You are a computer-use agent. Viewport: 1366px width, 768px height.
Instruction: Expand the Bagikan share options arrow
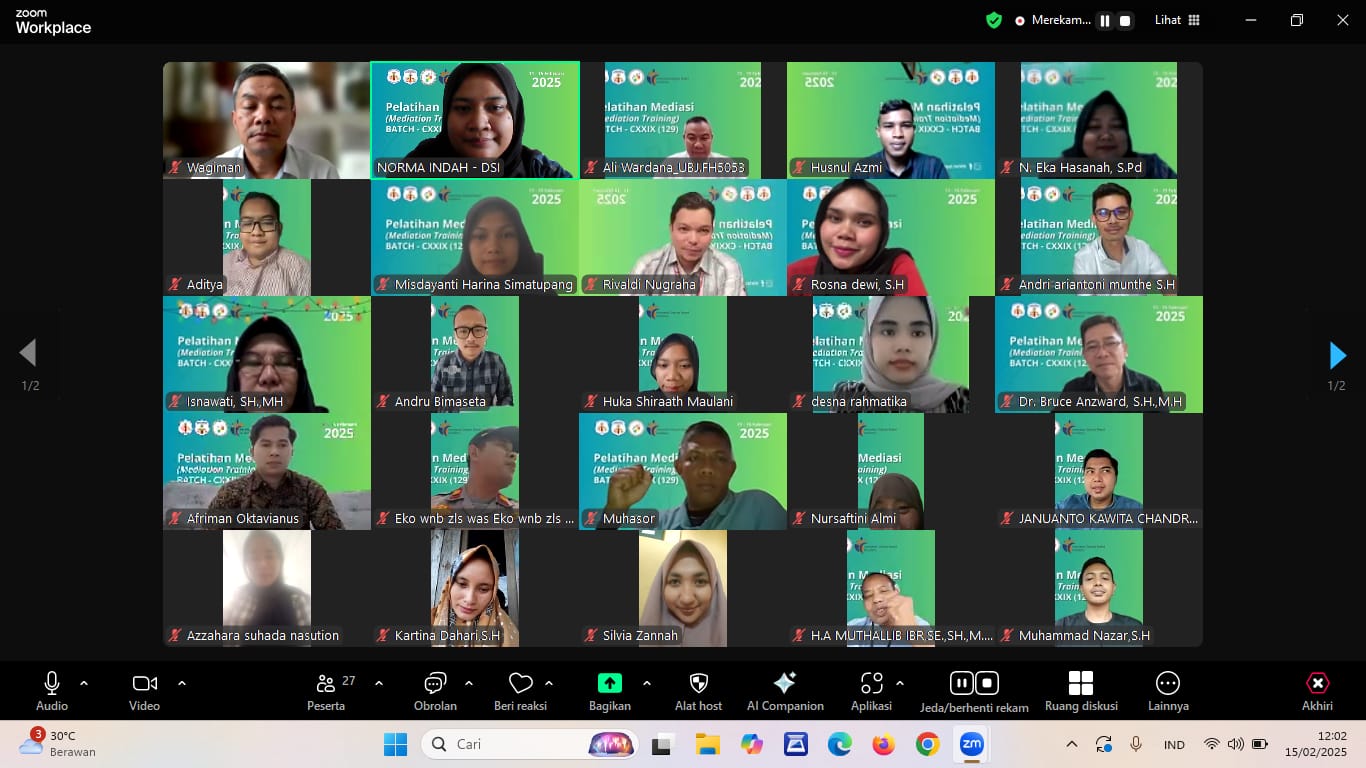pos(646,683)
